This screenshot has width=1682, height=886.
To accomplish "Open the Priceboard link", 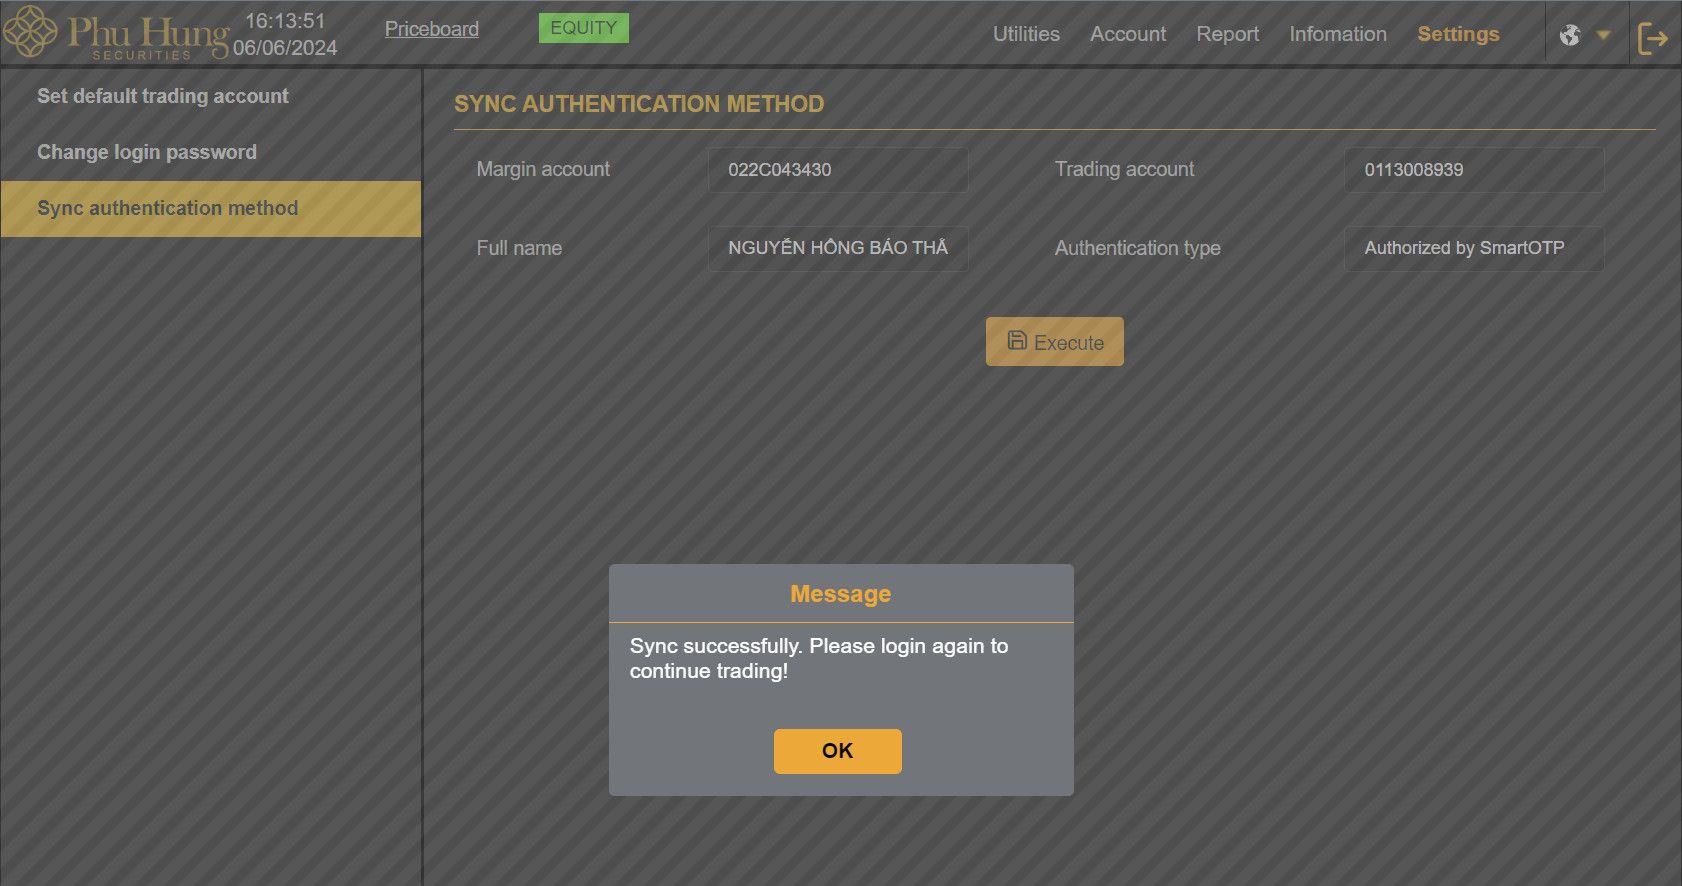I will [431, 29].
